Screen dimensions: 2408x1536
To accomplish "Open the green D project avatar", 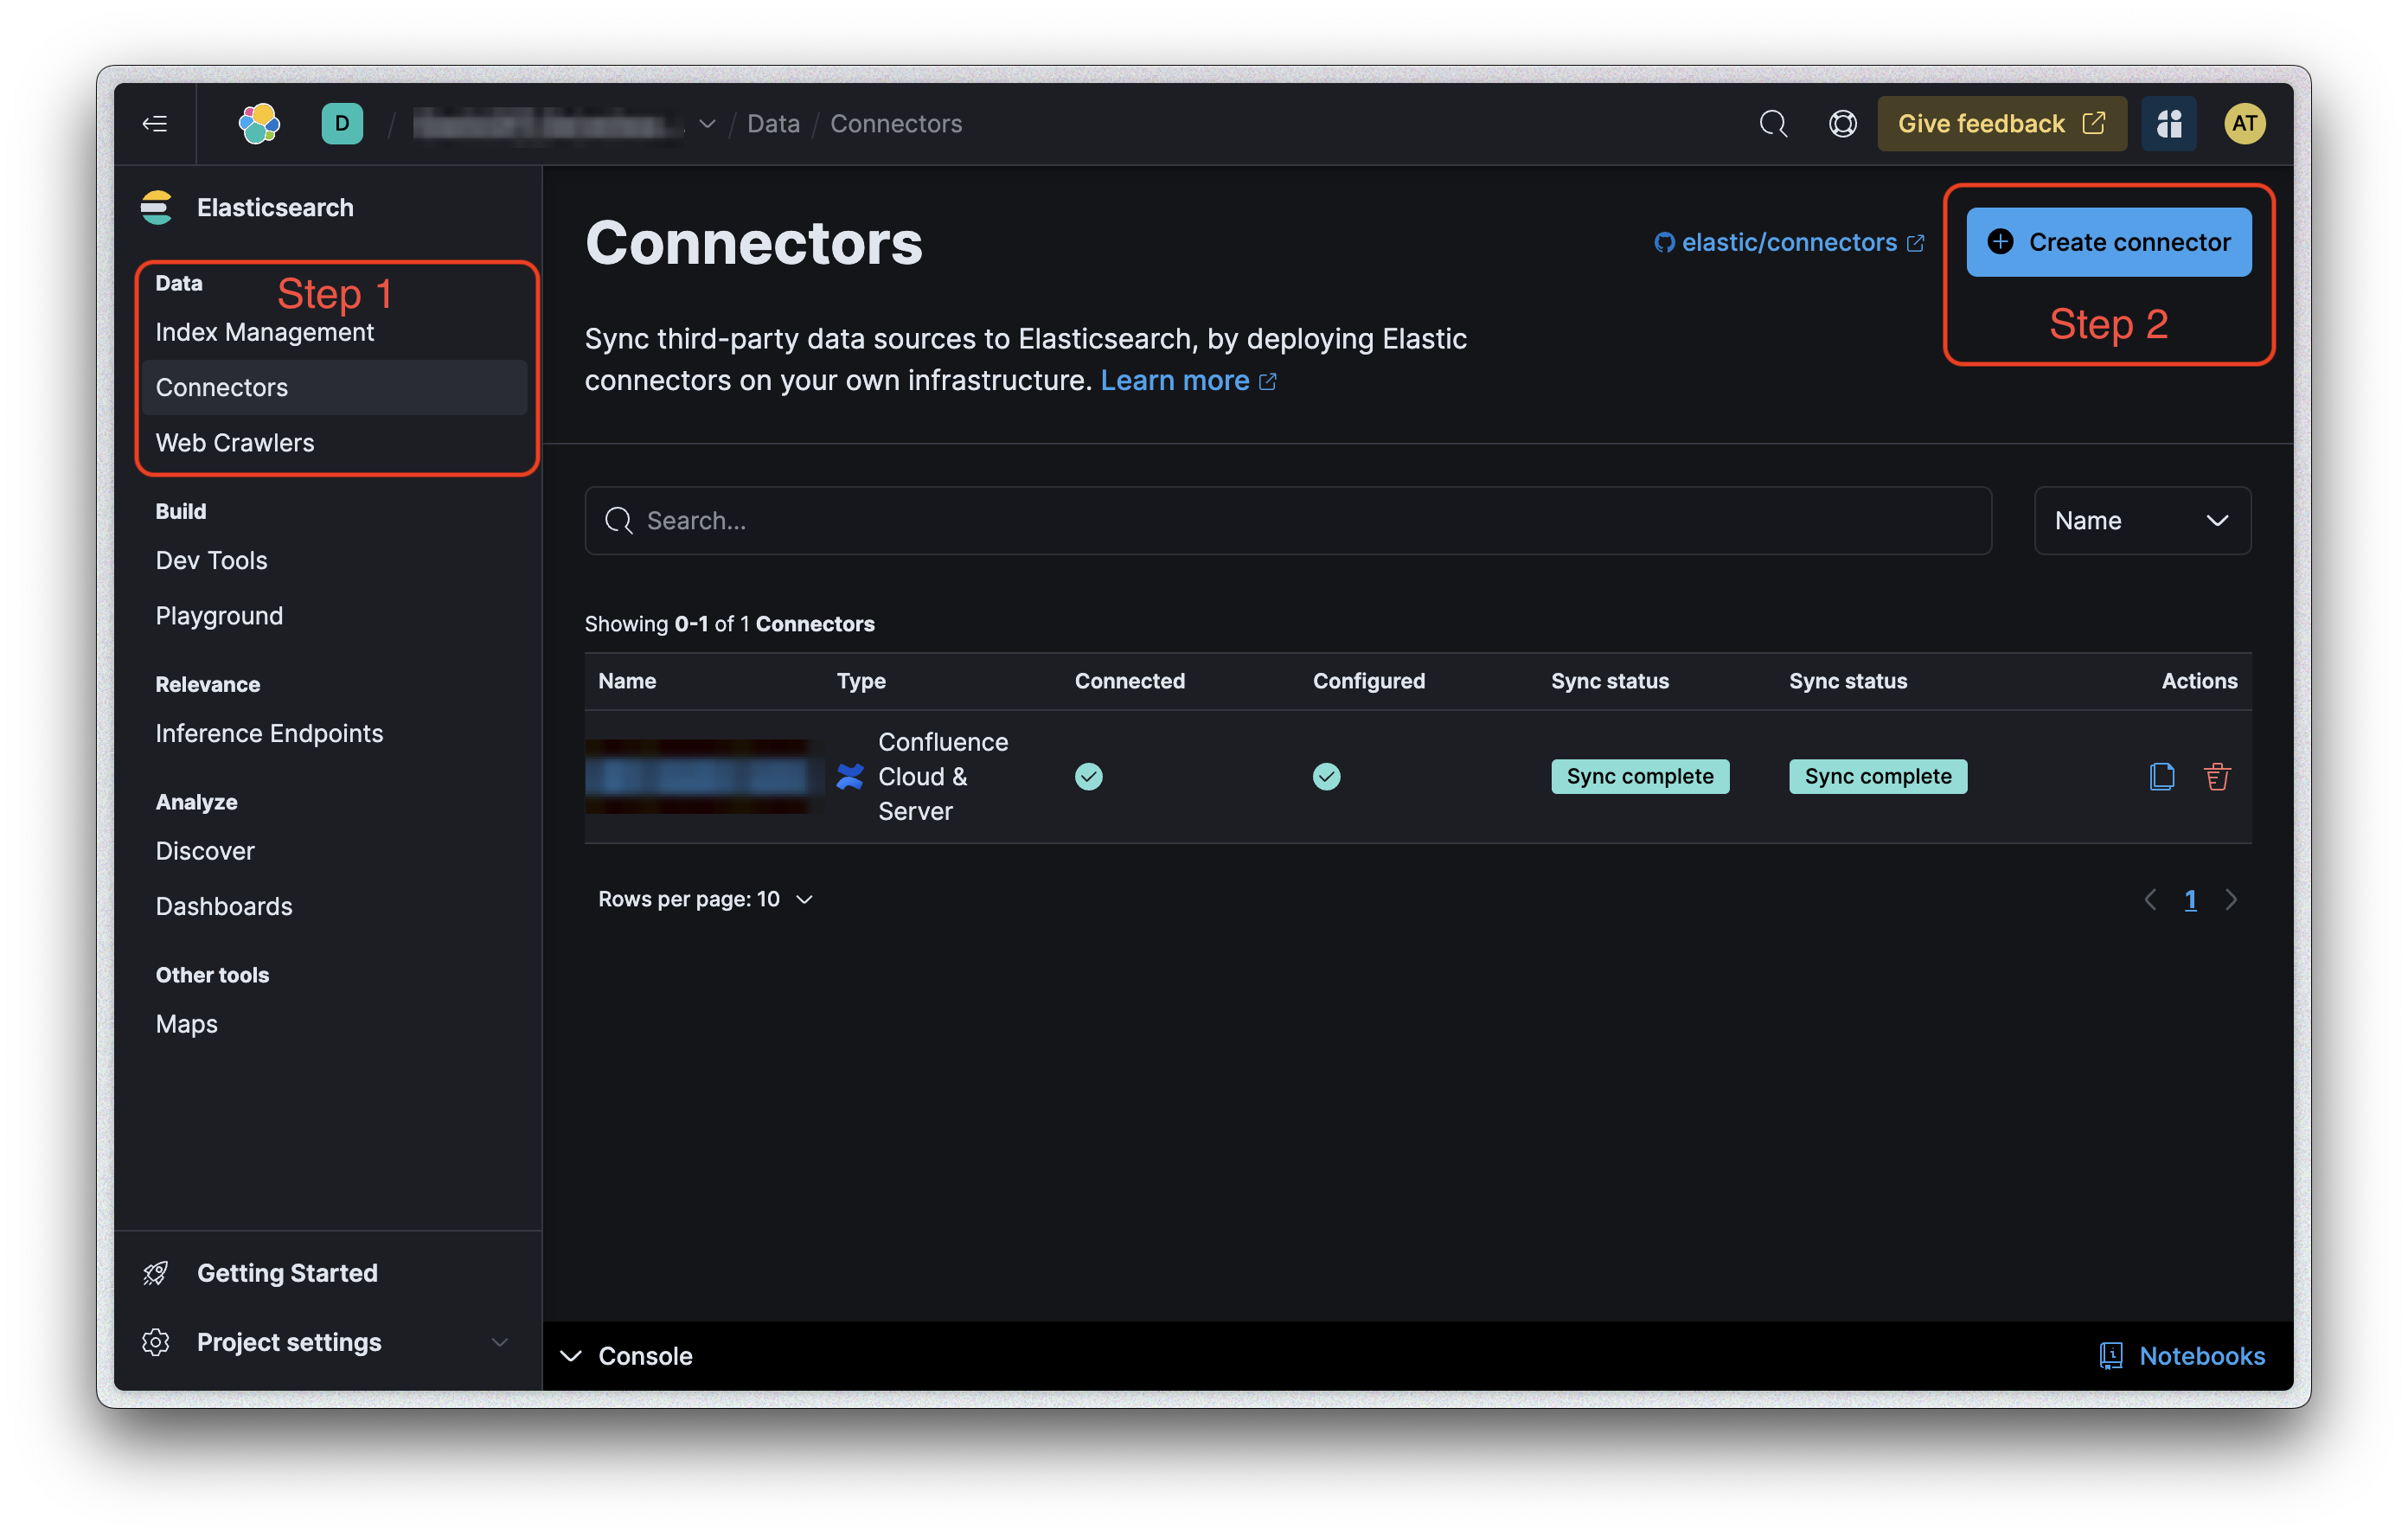I will pos(342,124).
